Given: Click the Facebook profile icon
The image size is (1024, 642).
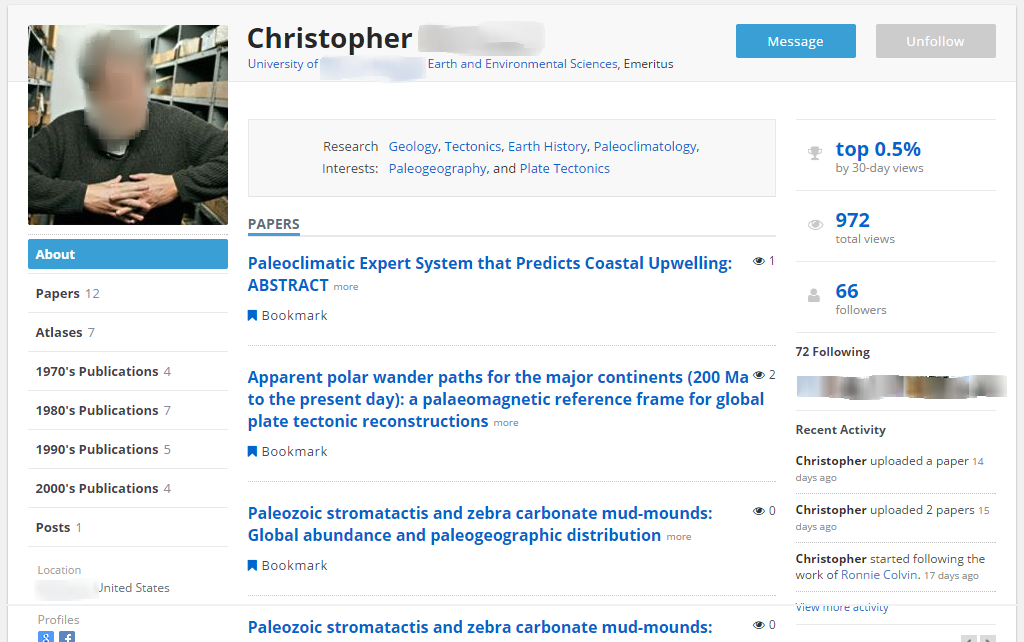Looking at the screenshot, I should click(67, 637).
